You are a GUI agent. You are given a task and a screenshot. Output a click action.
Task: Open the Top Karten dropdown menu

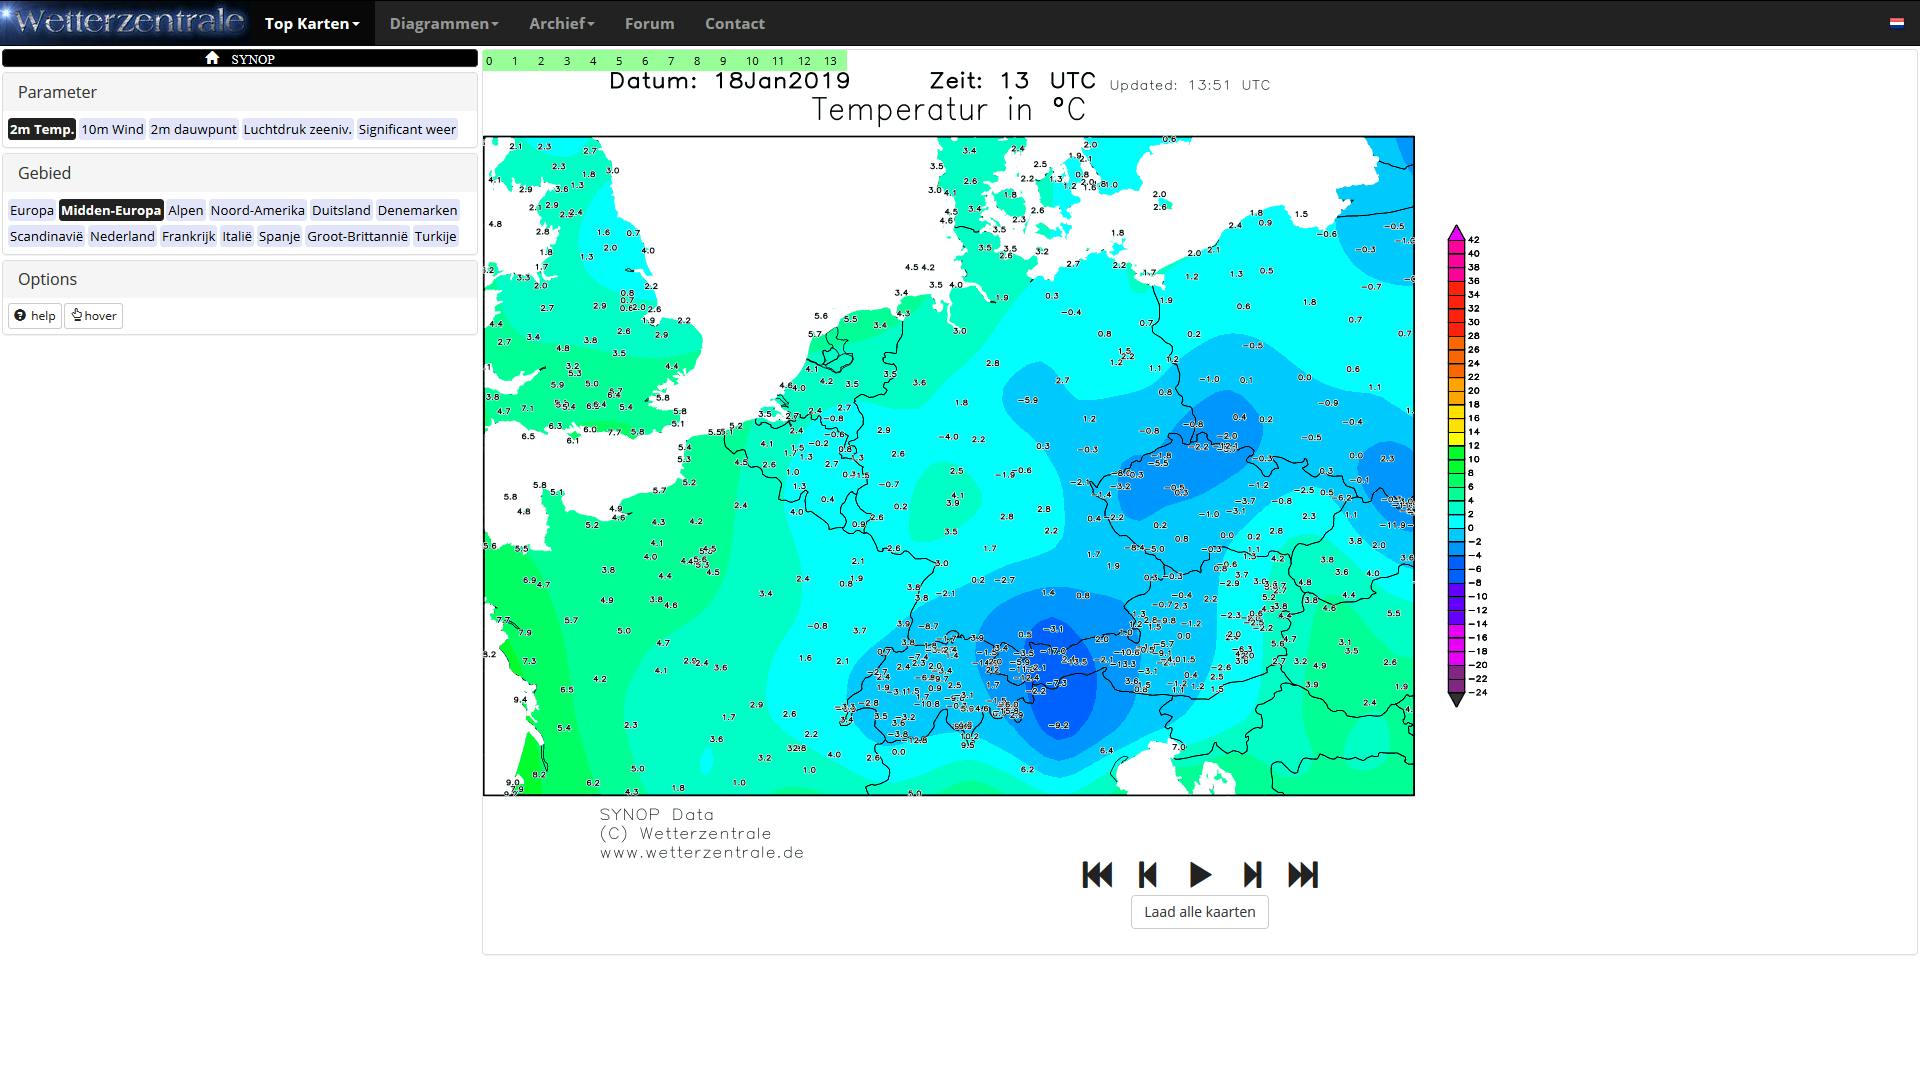pos(310,23)
